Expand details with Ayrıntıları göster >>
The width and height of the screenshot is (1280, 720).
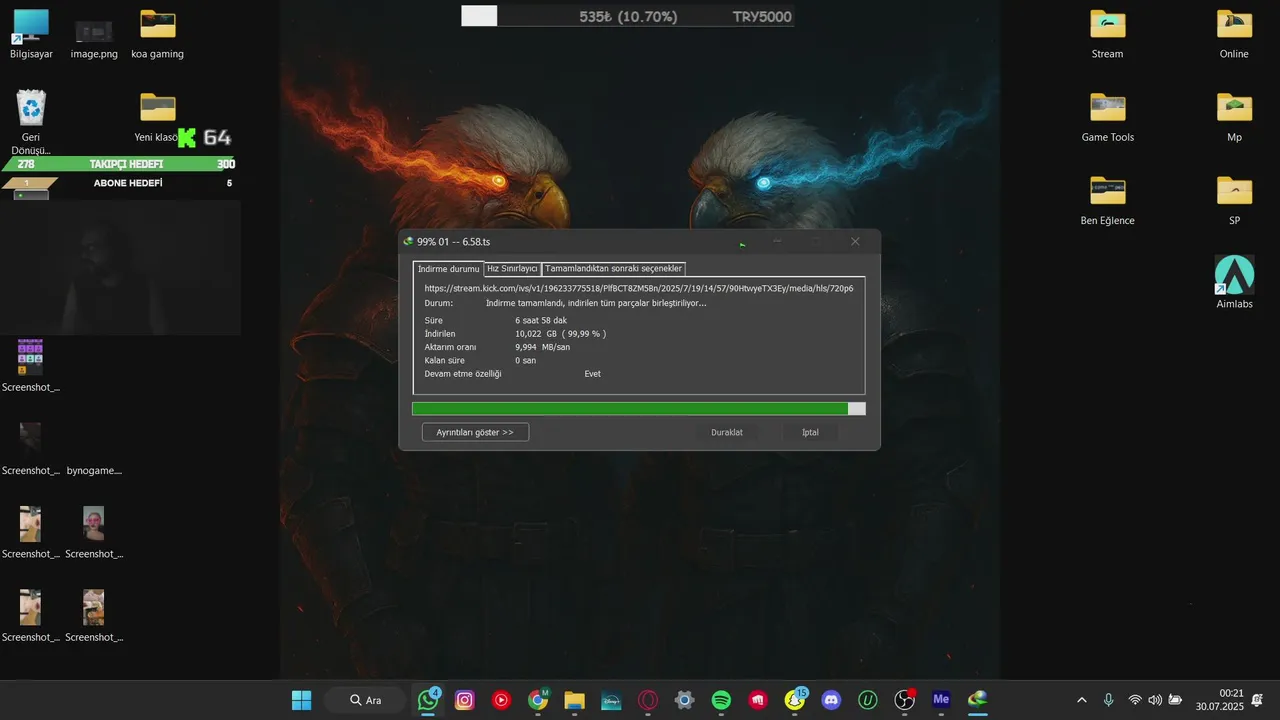point(475,432)
